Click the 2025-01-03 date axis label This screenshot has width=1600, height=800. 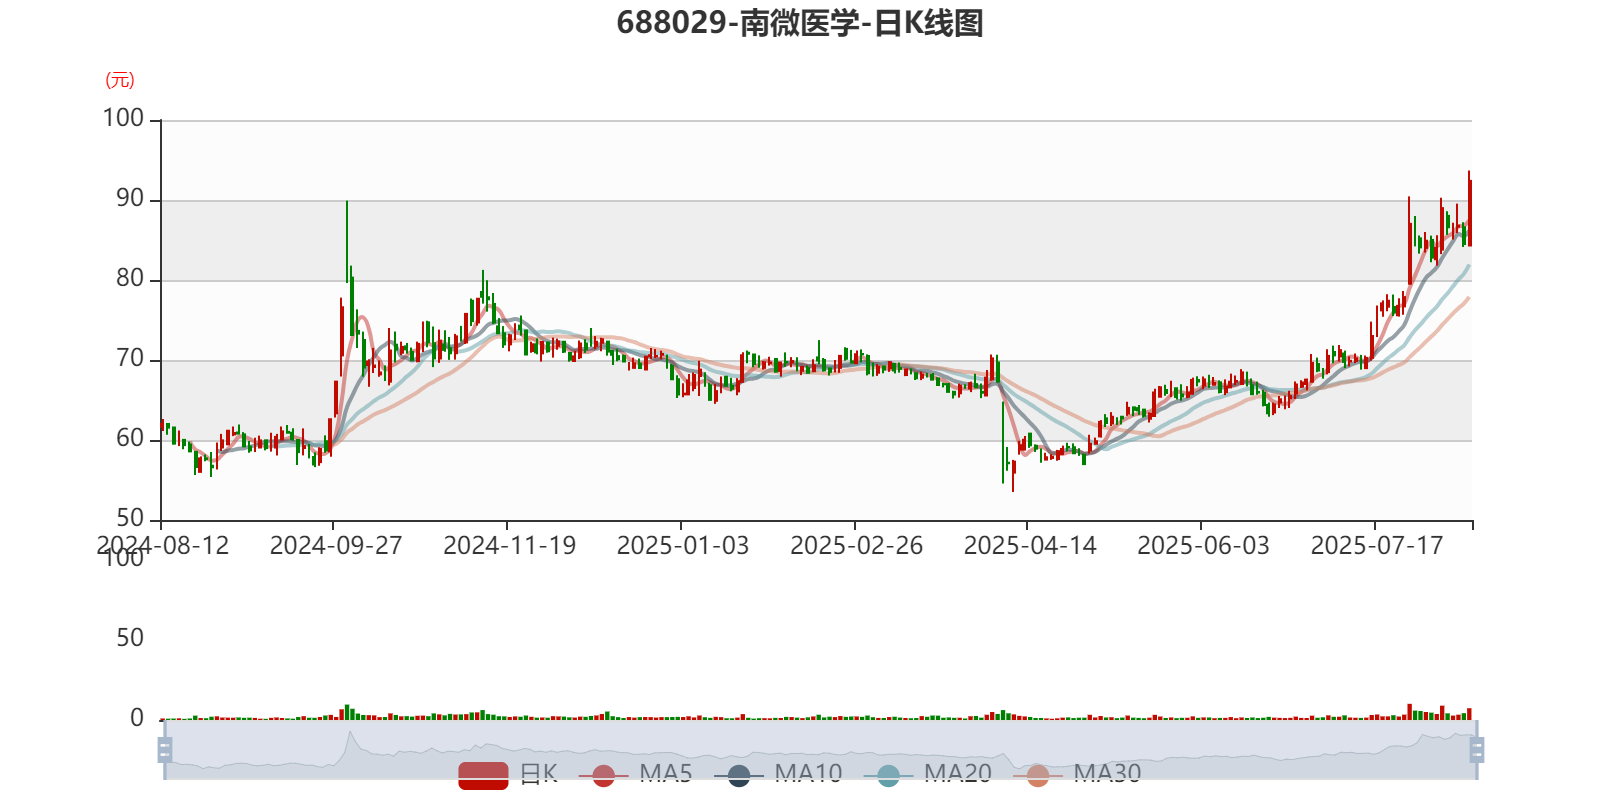pos(683,546)
